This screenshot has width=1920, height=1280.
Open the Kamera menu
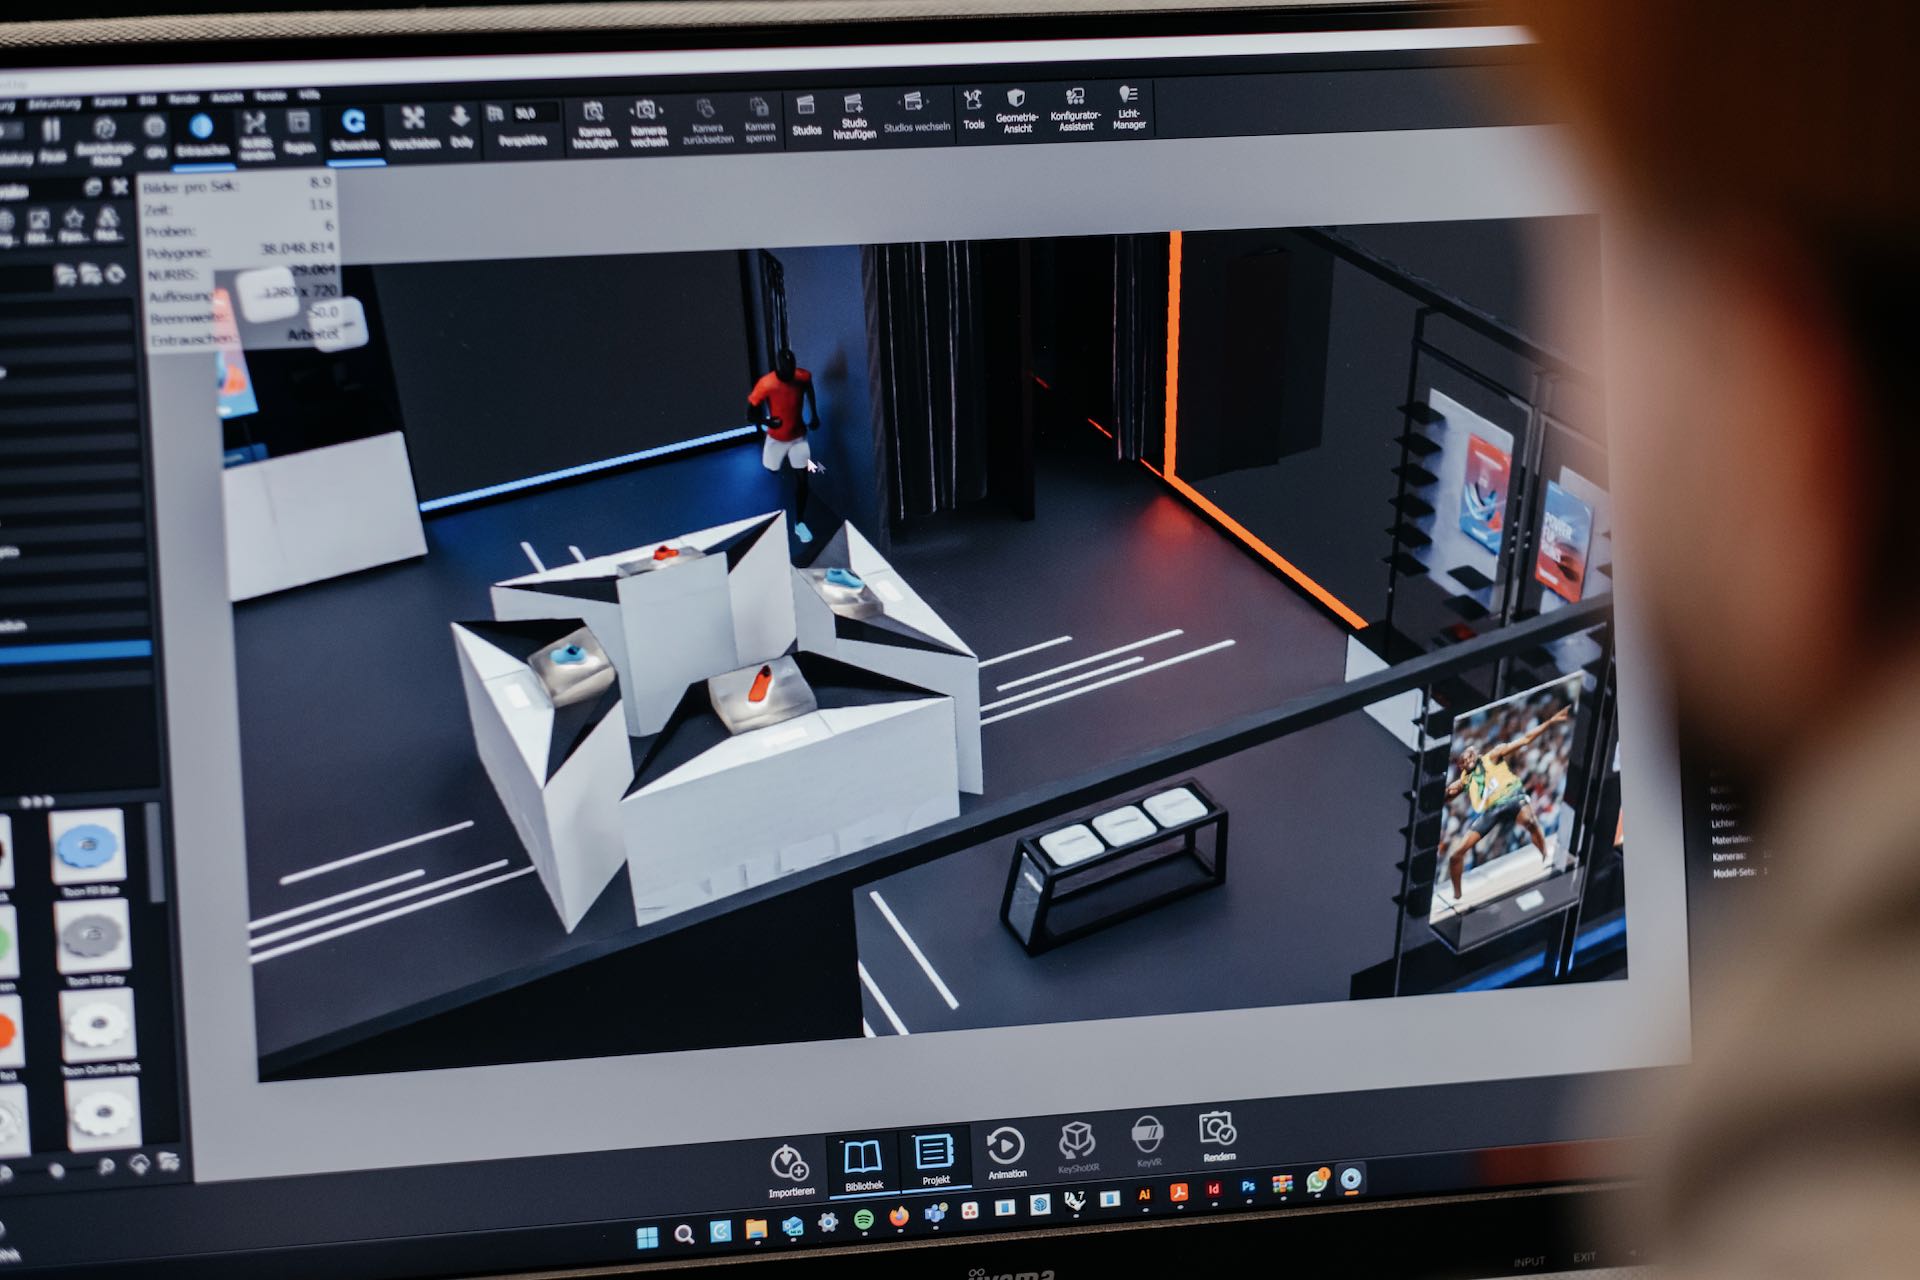(110, 101)
